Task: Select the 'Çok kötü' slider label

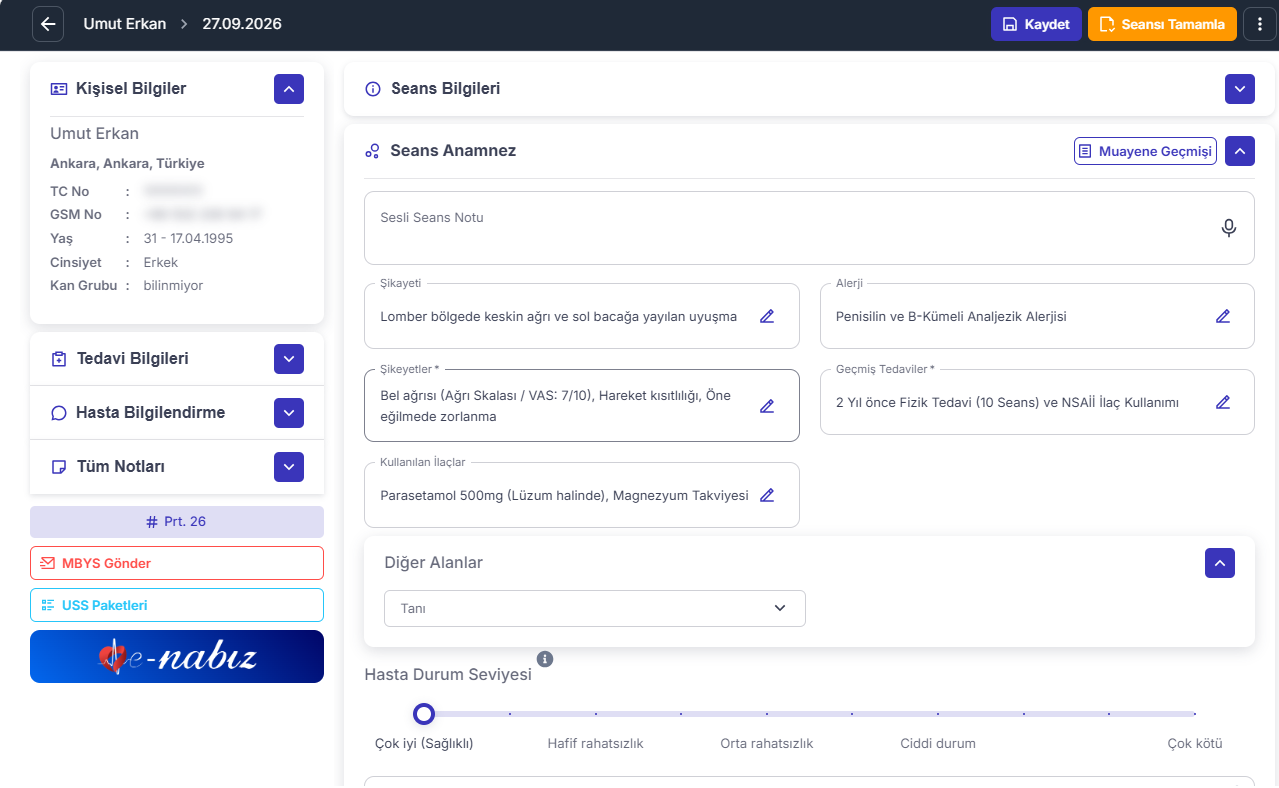Action: click(x=1195, y=744)
